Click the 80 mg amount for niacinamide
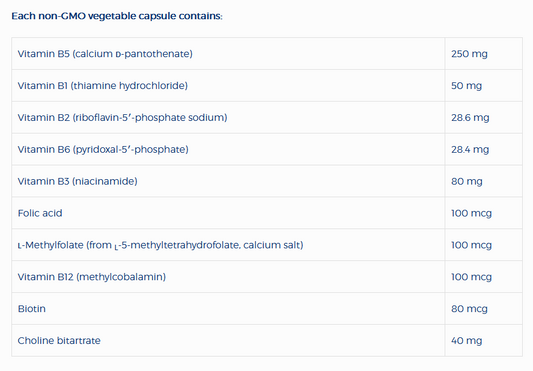Image resolution: width=533 pixels, height=371 pixels. [467, 181]
